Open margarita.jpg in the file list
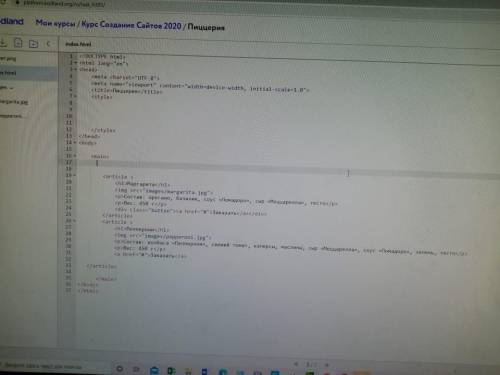The image size is (500, 375). (14, 102)
